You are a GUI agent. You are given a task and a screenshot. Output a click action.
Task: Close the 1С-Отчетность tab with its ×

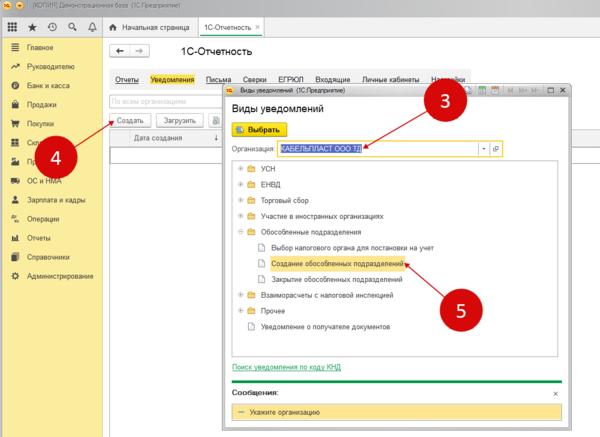(x=258, y=27)
